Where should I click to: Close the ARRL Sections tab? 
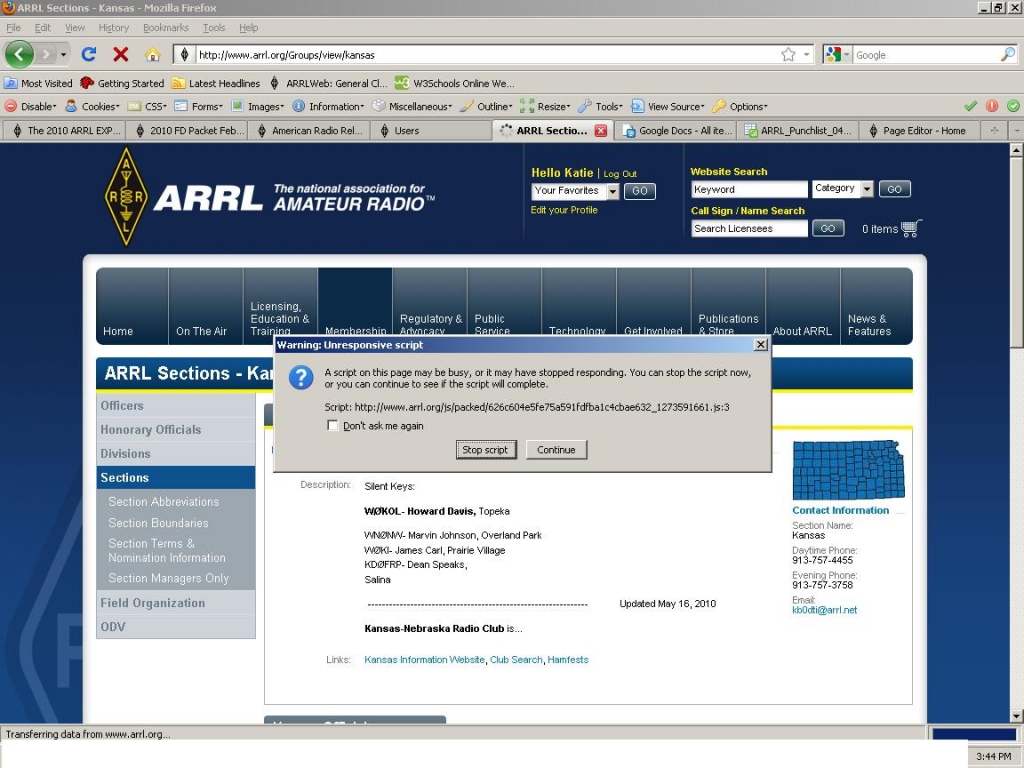point(601,131)
